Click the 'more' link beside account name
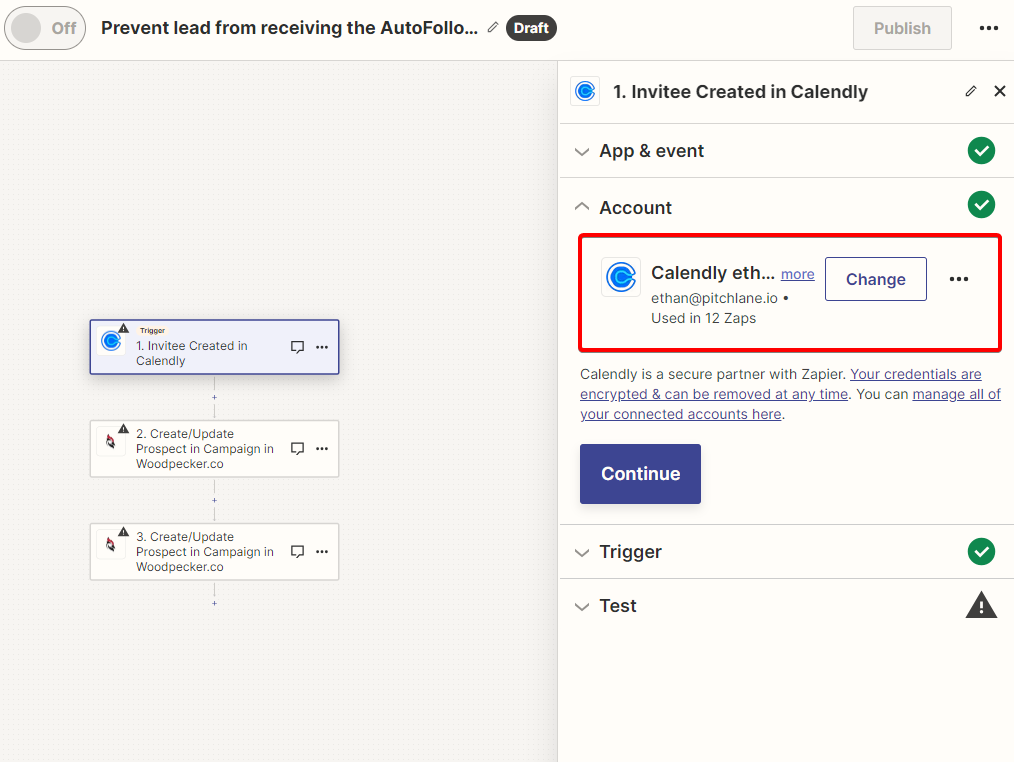The height and width of the screenshot is (762, 1014). click(x=797, y=274)
